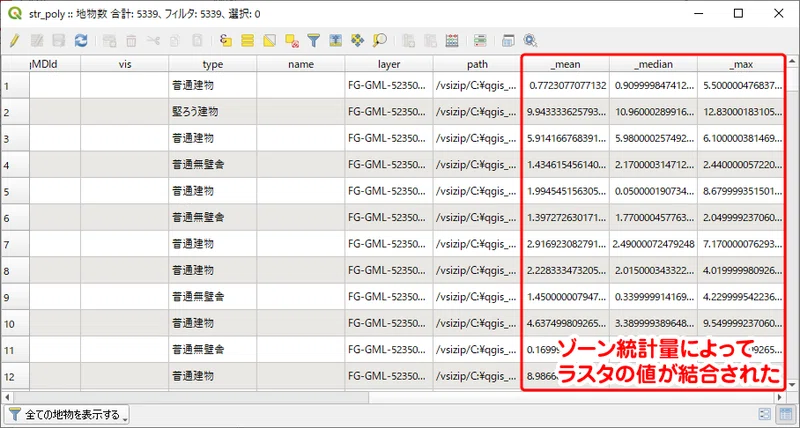Click the add feature icon
This screenshot has width=800, height=428.
pos(109,40)
